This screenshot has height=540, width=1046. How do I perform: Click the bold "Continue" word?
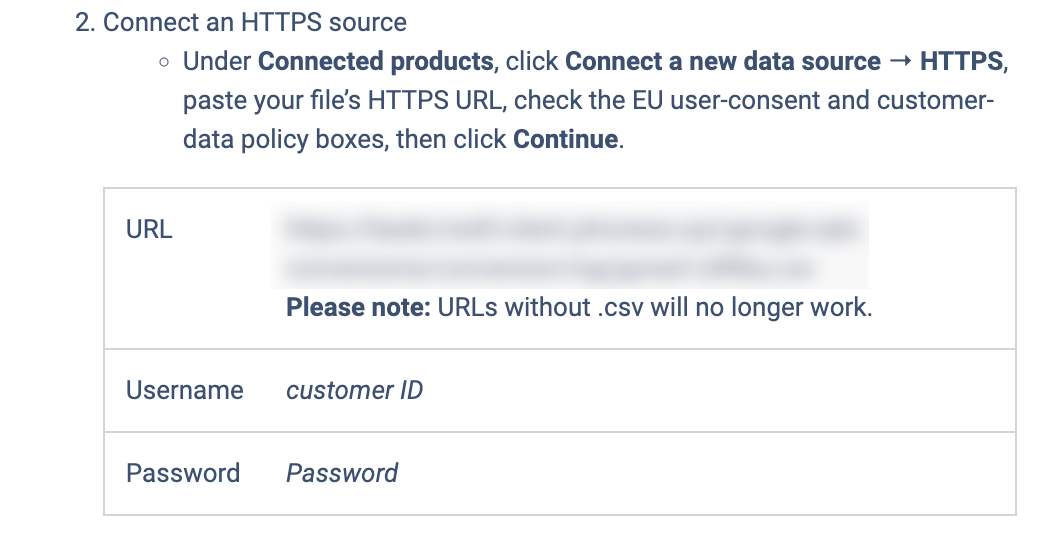tap(565, 139)
